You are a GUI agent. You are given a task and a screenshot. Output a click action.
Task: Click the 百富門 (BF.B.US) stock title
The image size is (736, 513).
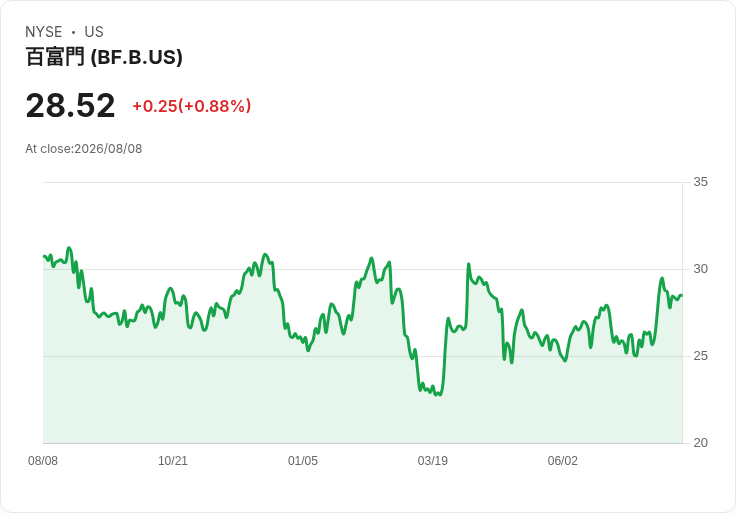(x=104, y=57)
